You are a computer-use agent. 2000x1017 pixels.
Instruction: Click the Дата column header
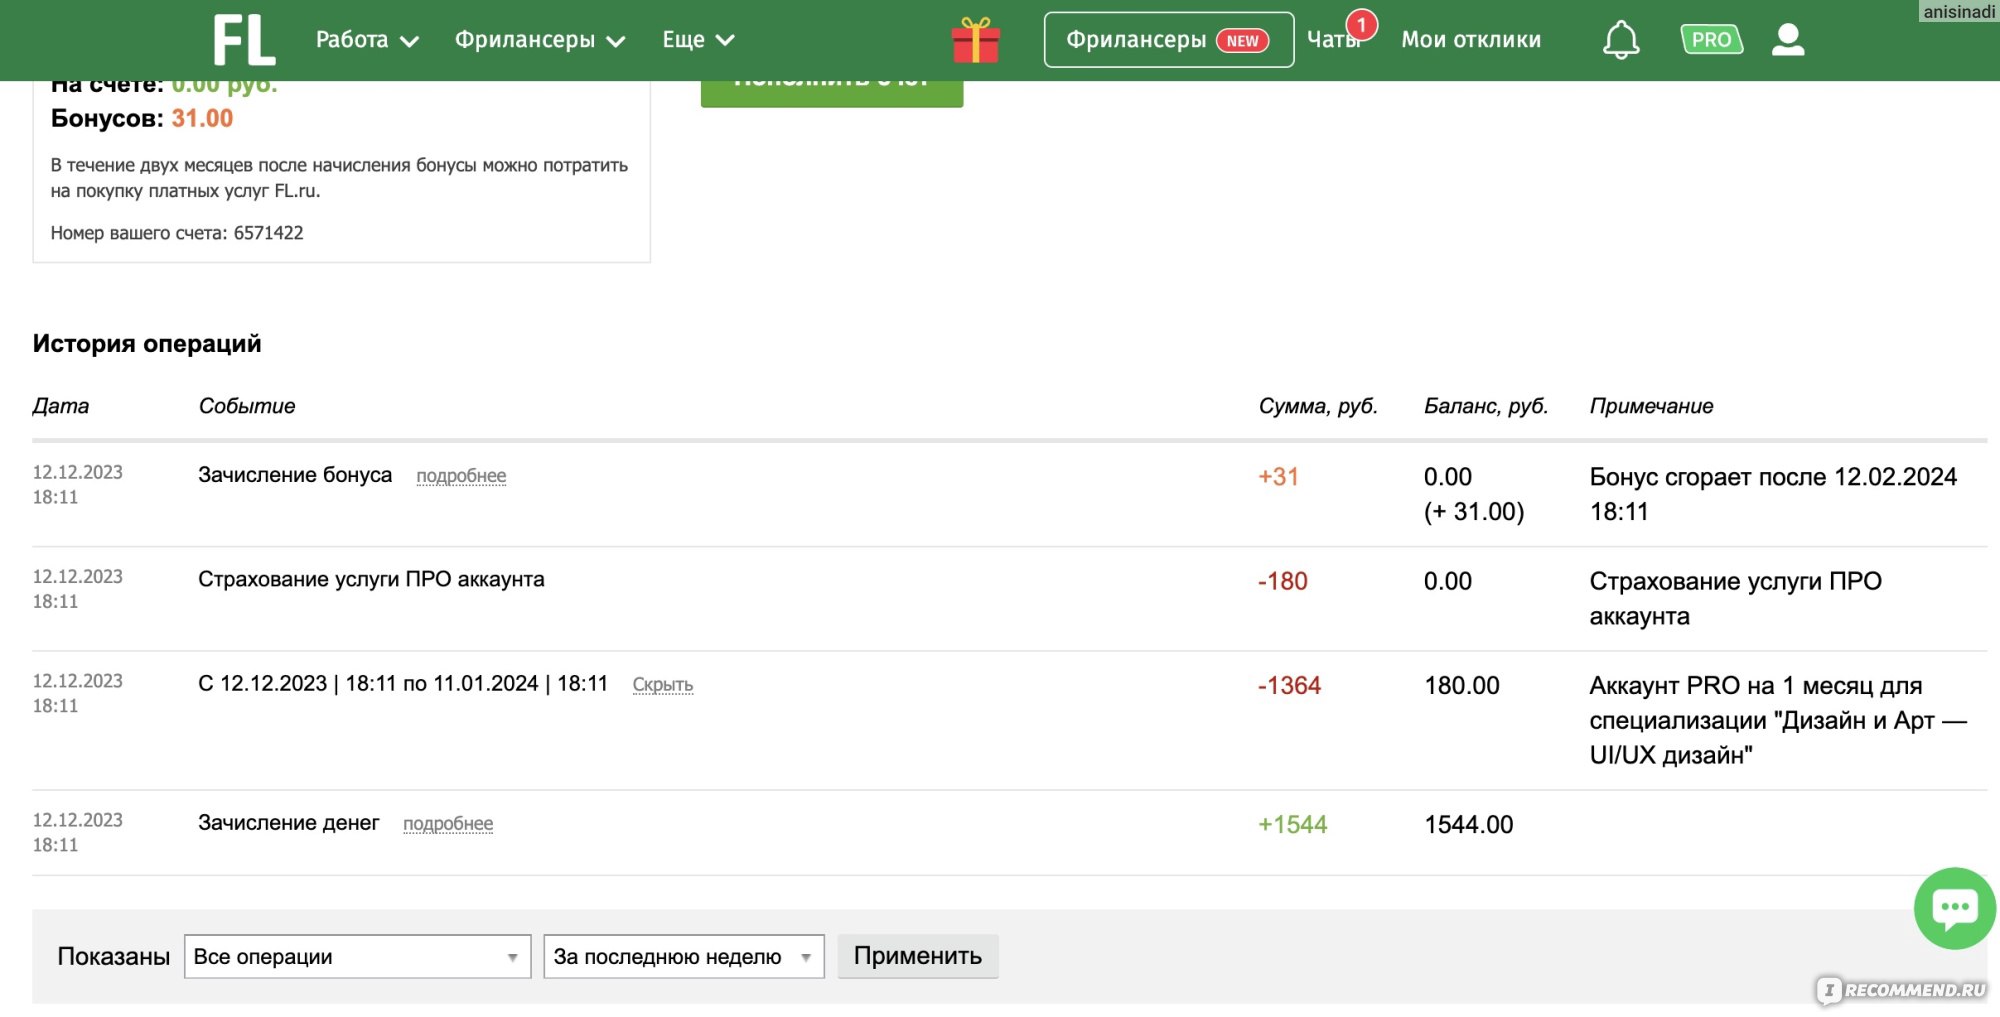tap(60, 406)
